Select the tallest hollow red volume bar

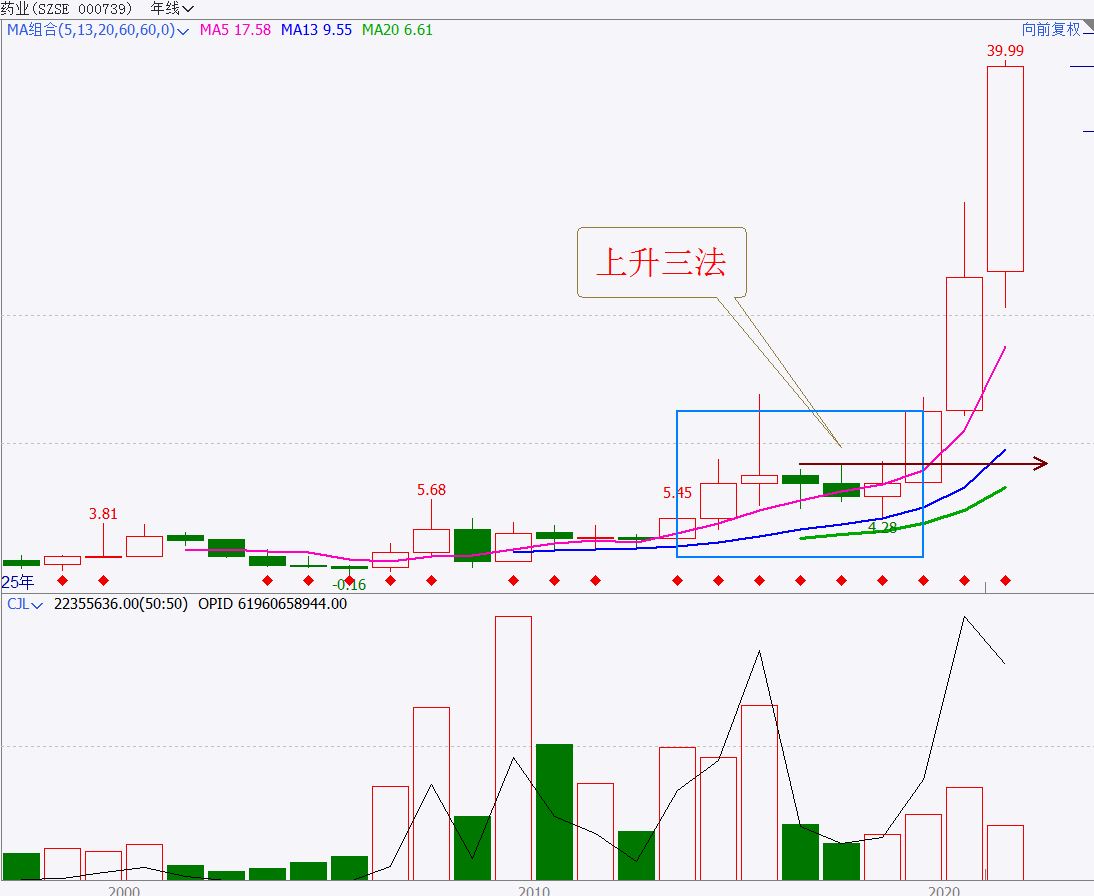point(514,748)
